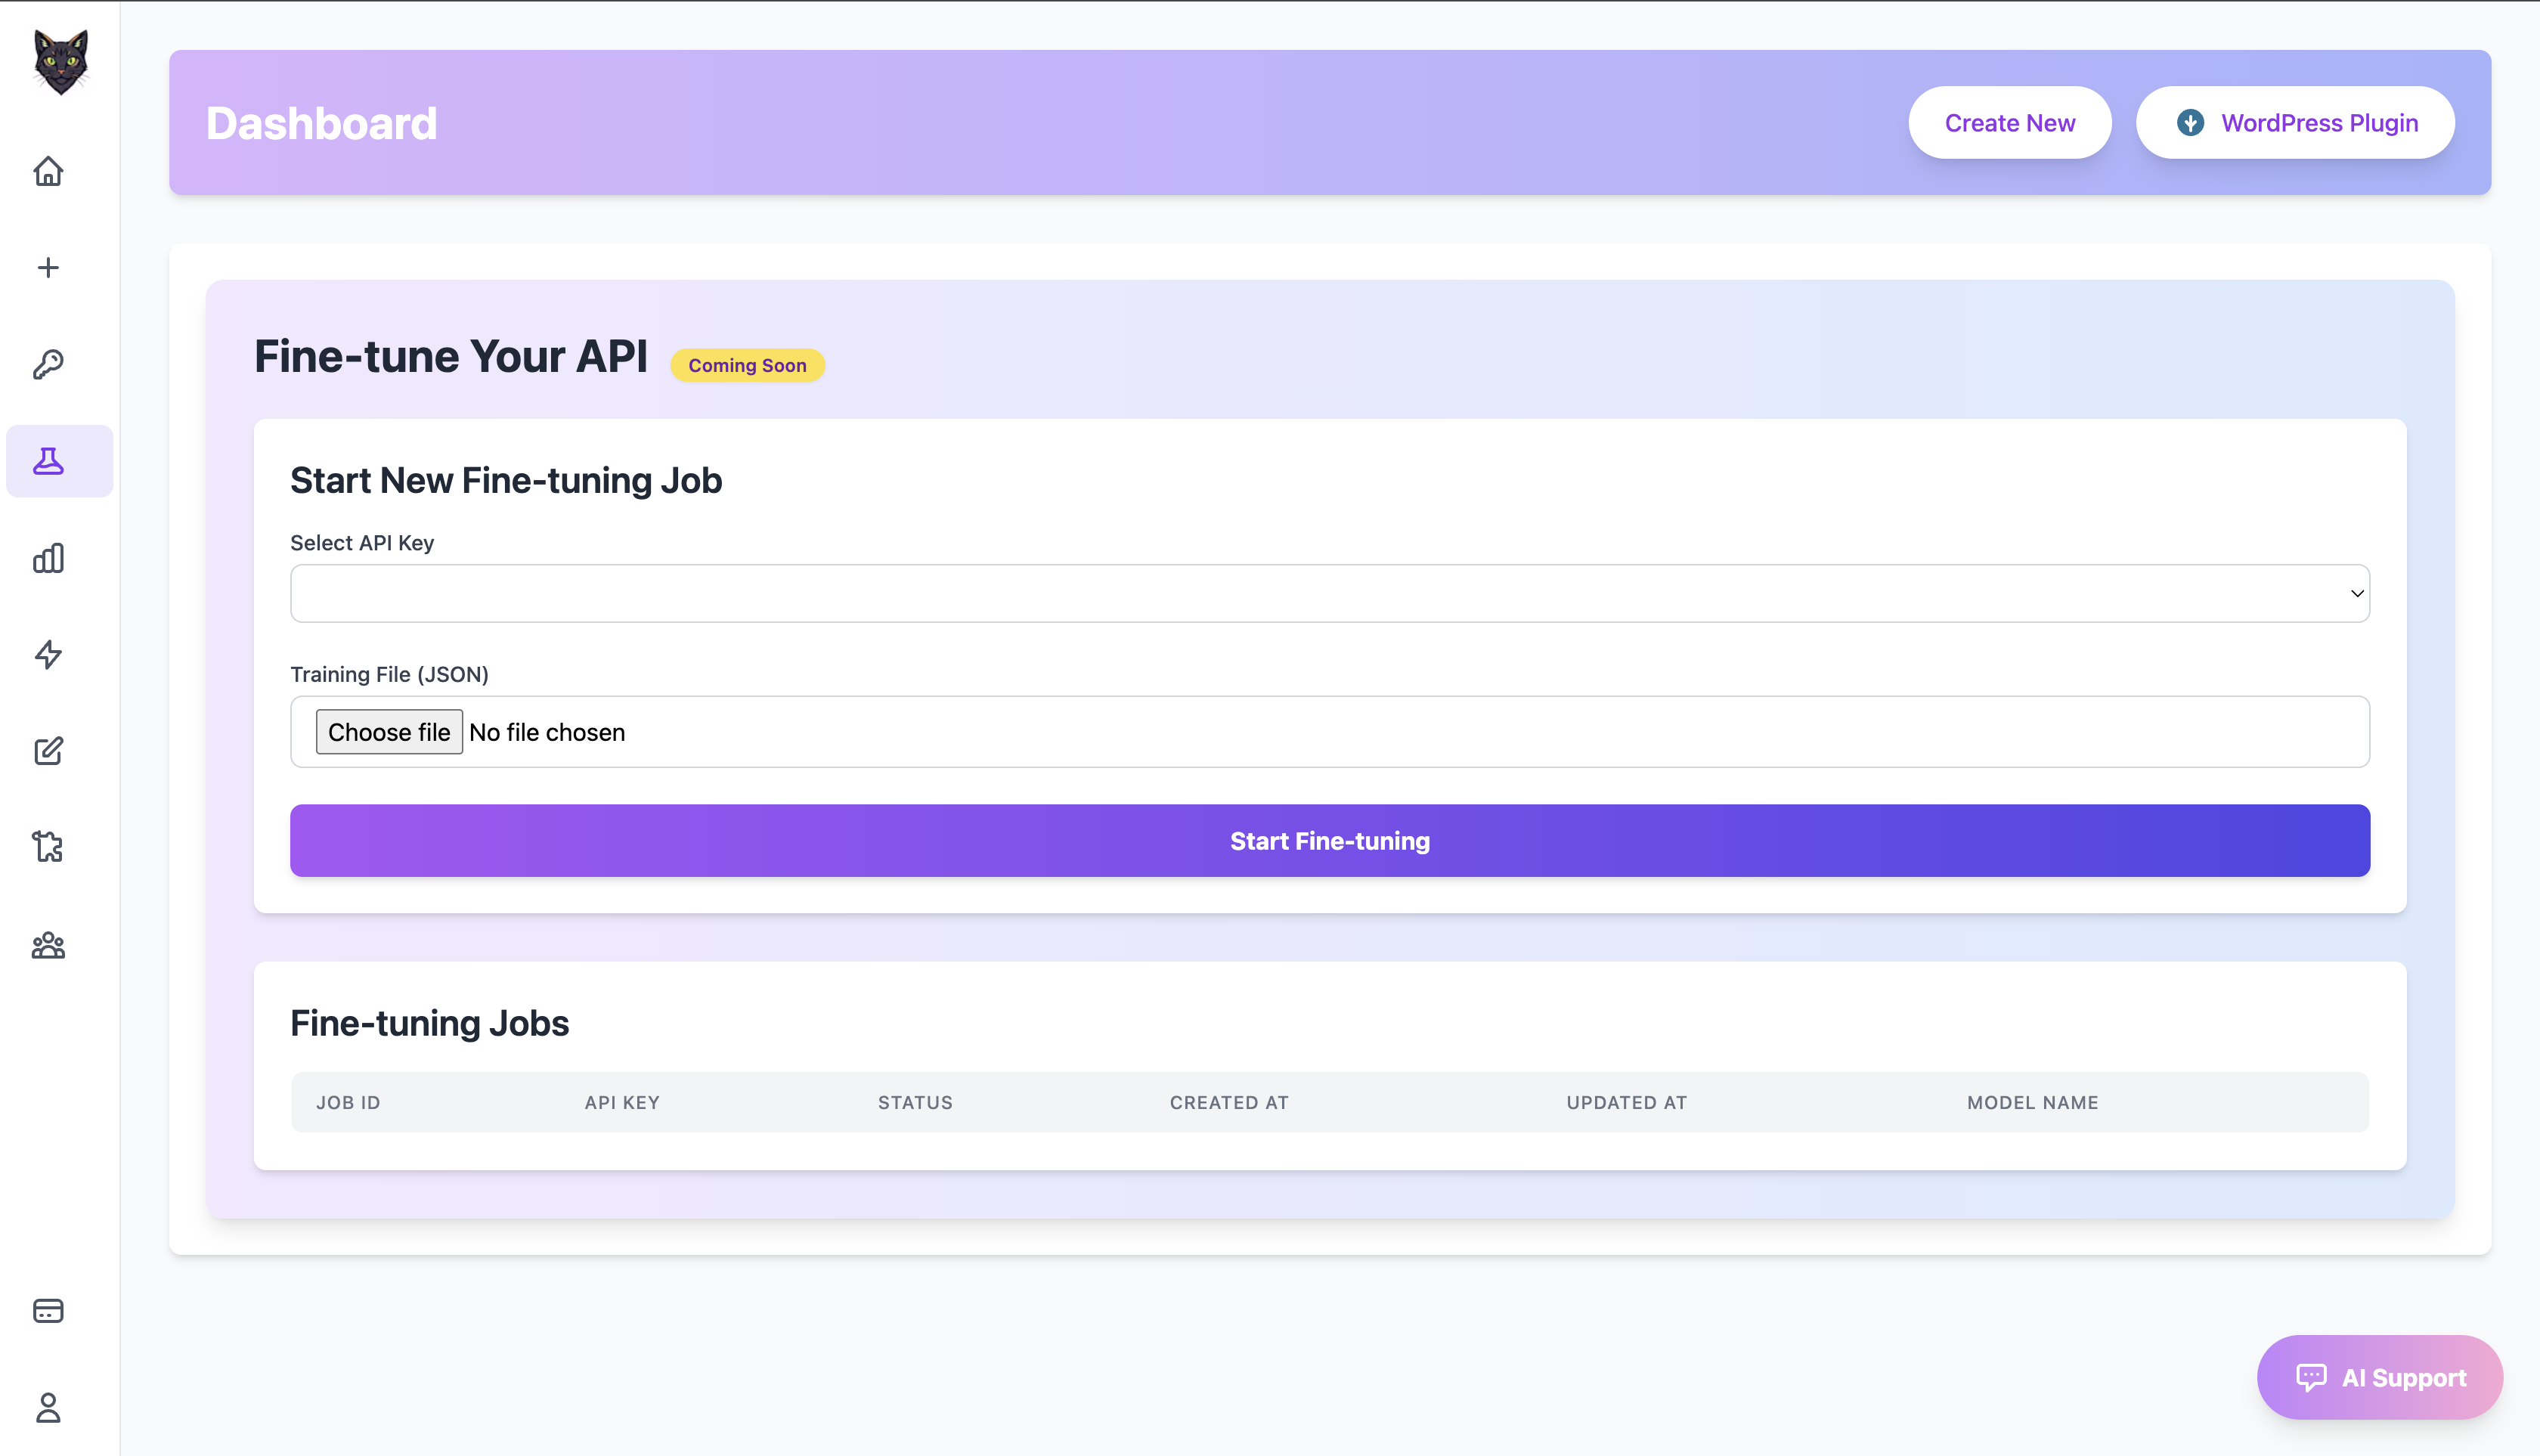Screen dimensions: 2540x1456
Task: Open the home icon in sidebar
Action: coord(48,172)
